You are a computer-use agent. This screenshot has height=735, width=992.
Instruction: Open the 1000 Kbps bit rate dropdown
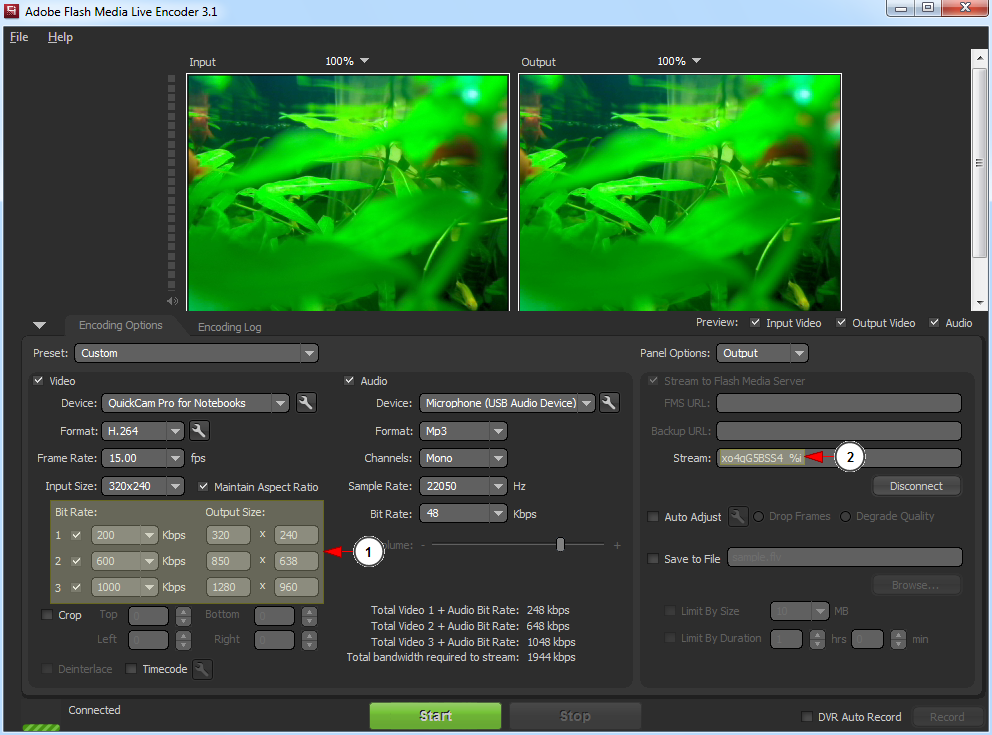[125, 587]
